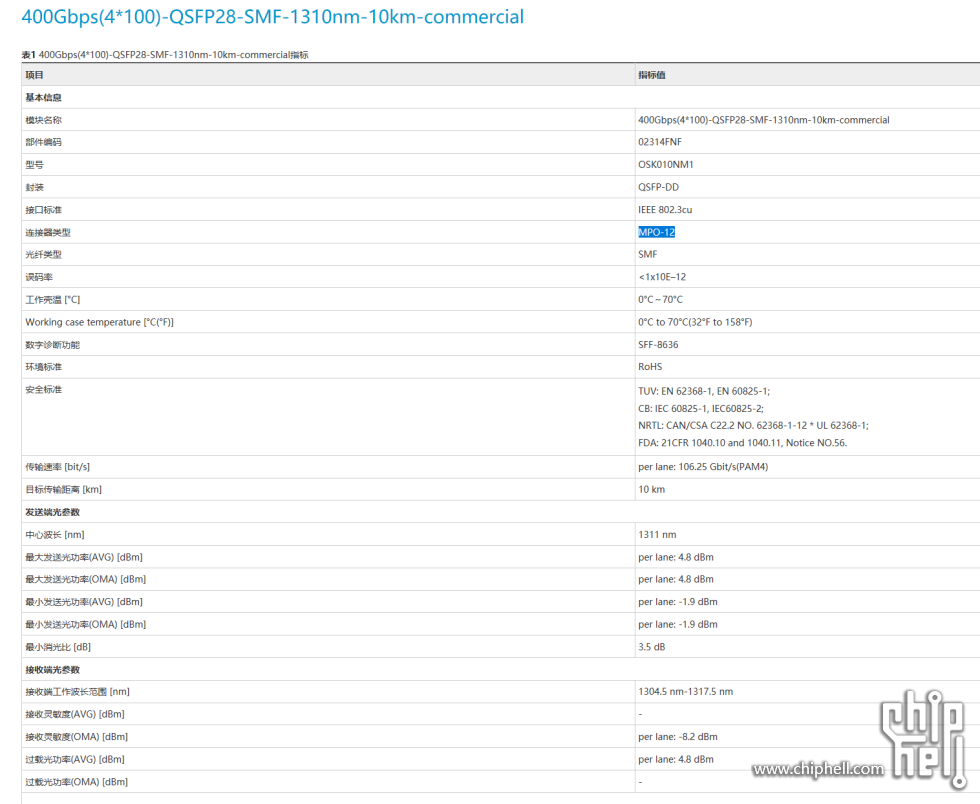Viewport: 980px width, 804px height.
Task: Select the SMF fiber type value
Action: pyautogui.click(x=648, y=255)
